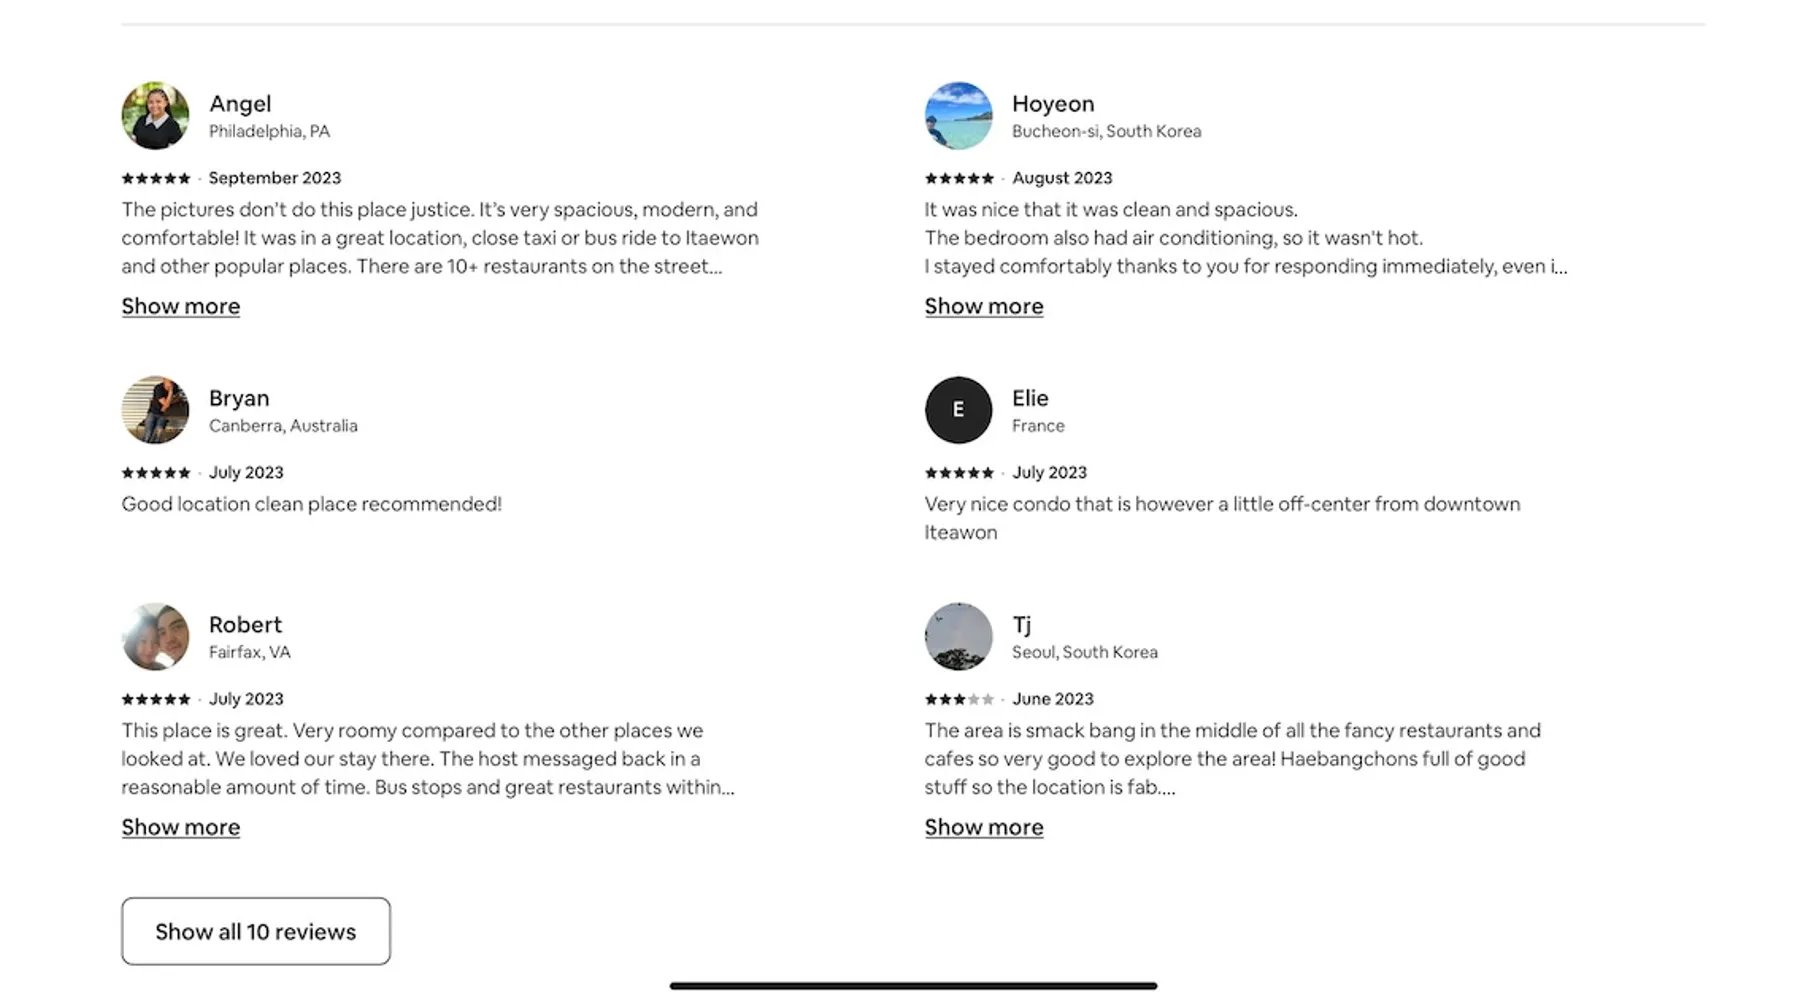
Task: Open Hoyeon's profile photo
Action: pos(958,116)
